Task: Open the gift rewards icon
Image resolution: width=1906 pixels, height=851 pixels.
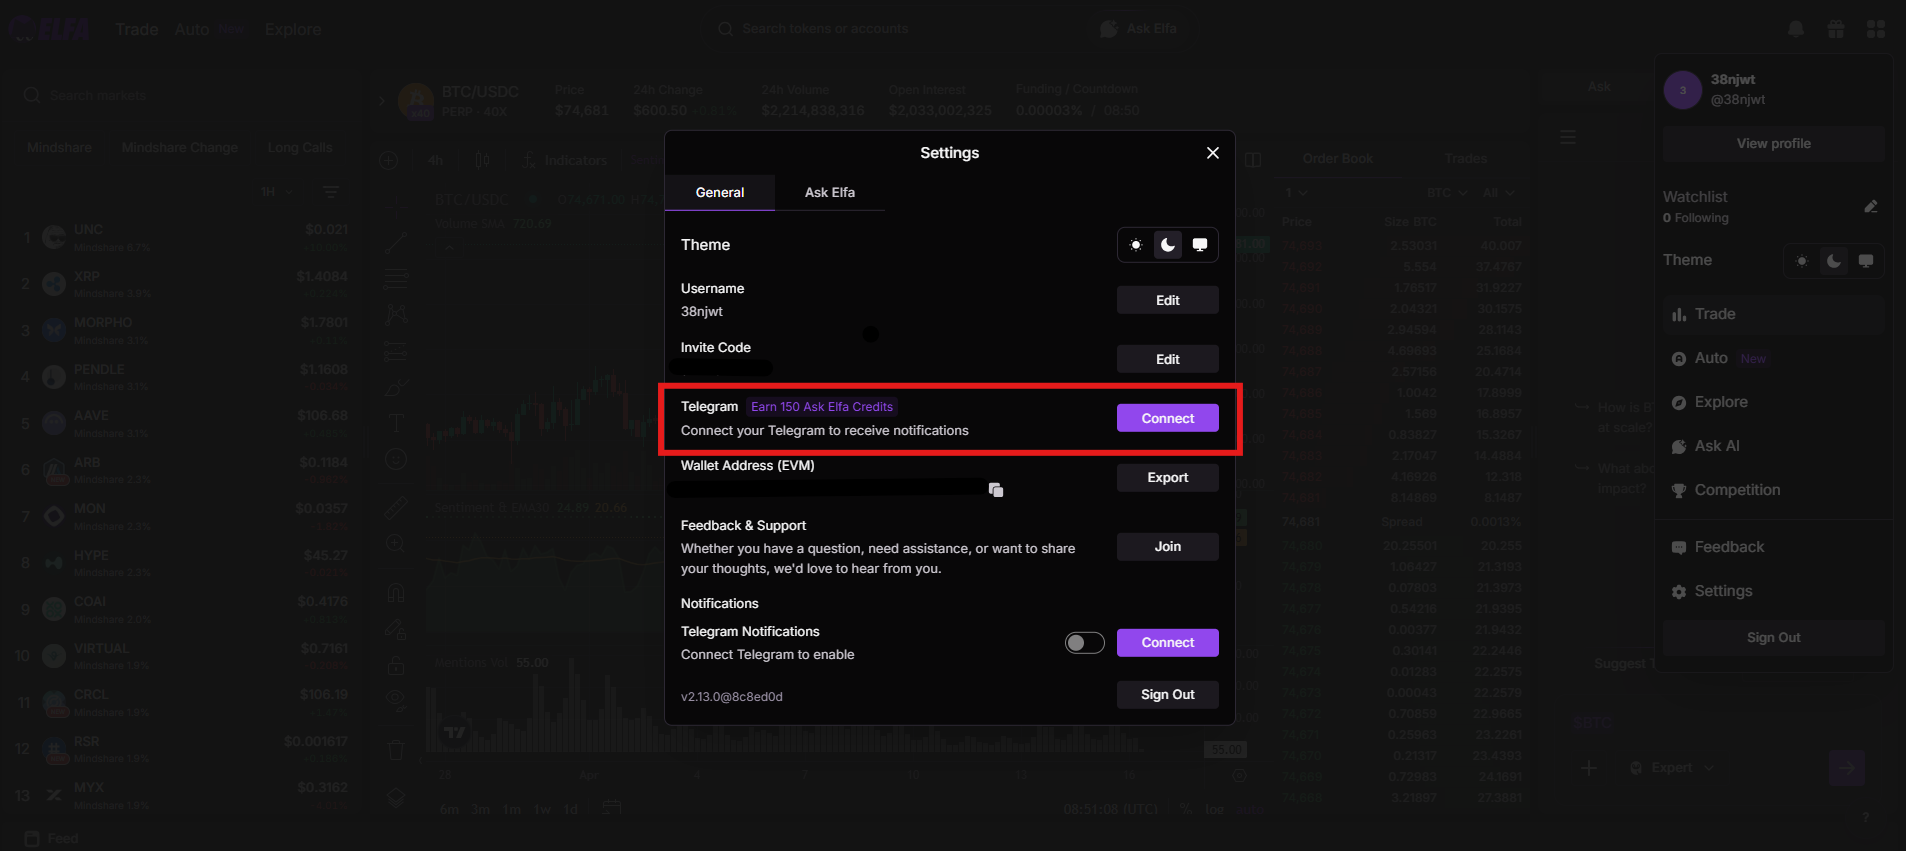Action: (1836, 29)
